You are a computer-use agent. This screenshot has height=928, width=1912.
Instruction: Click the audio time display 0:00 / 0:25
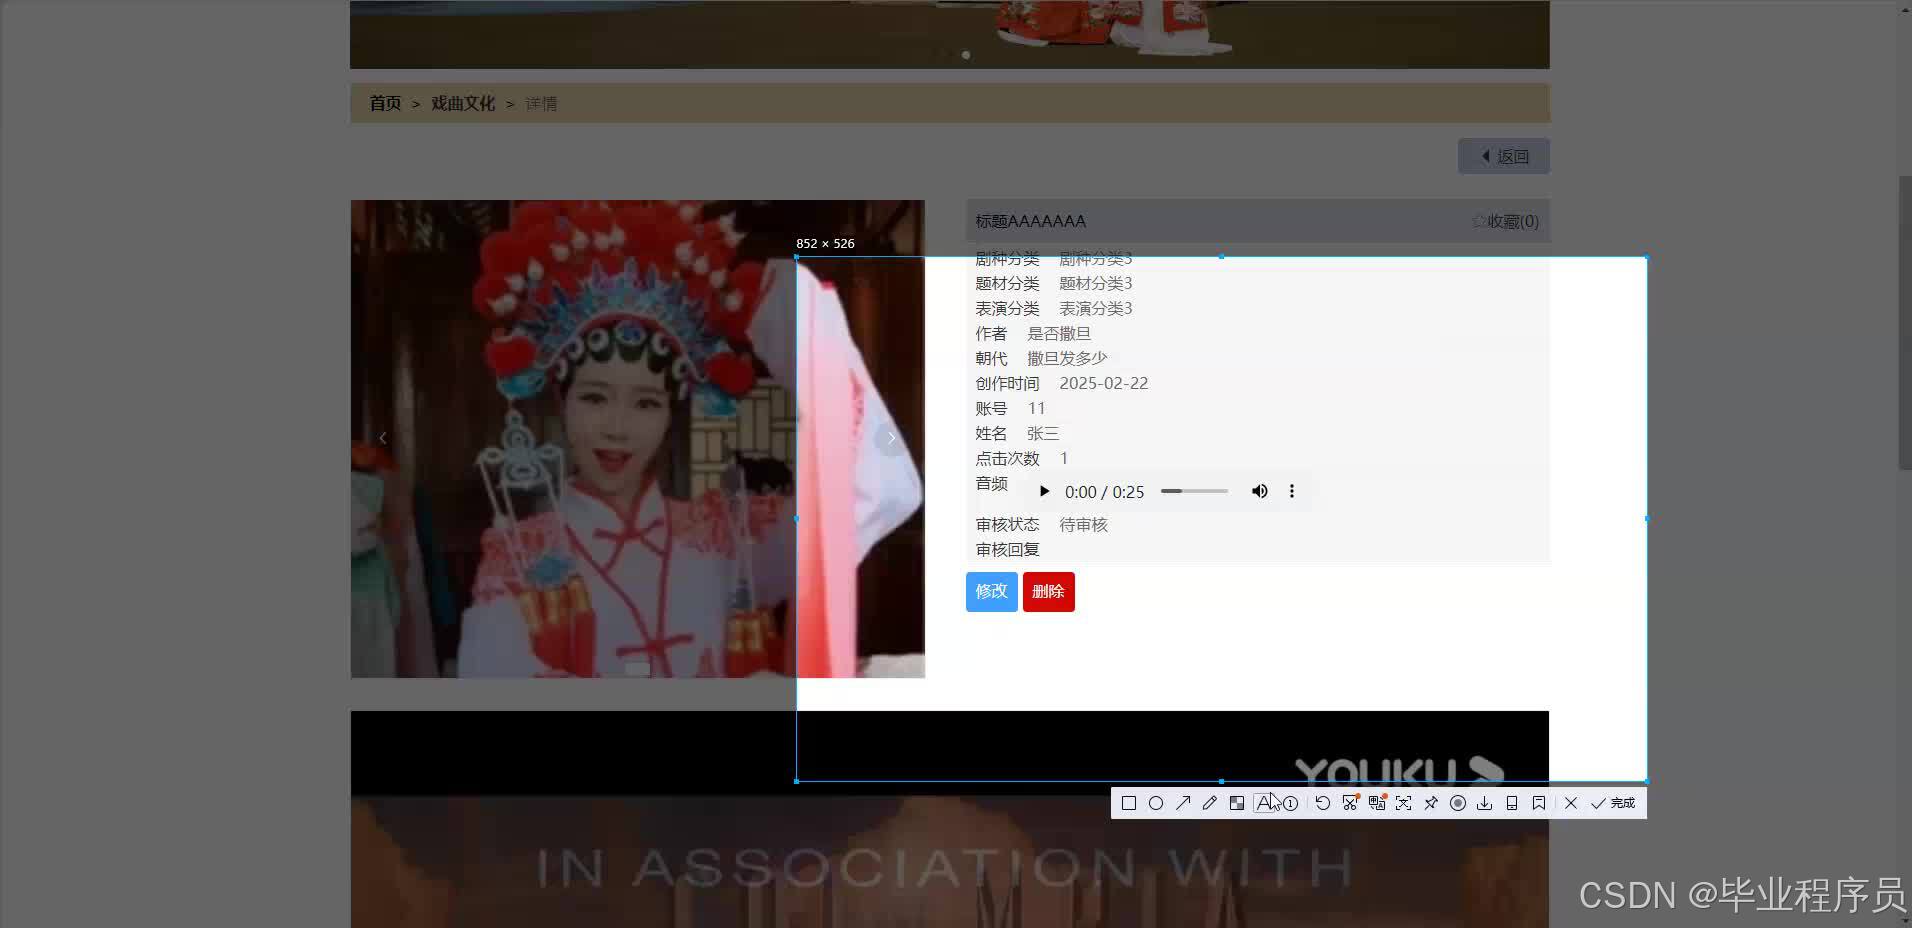coord(1104,491)
